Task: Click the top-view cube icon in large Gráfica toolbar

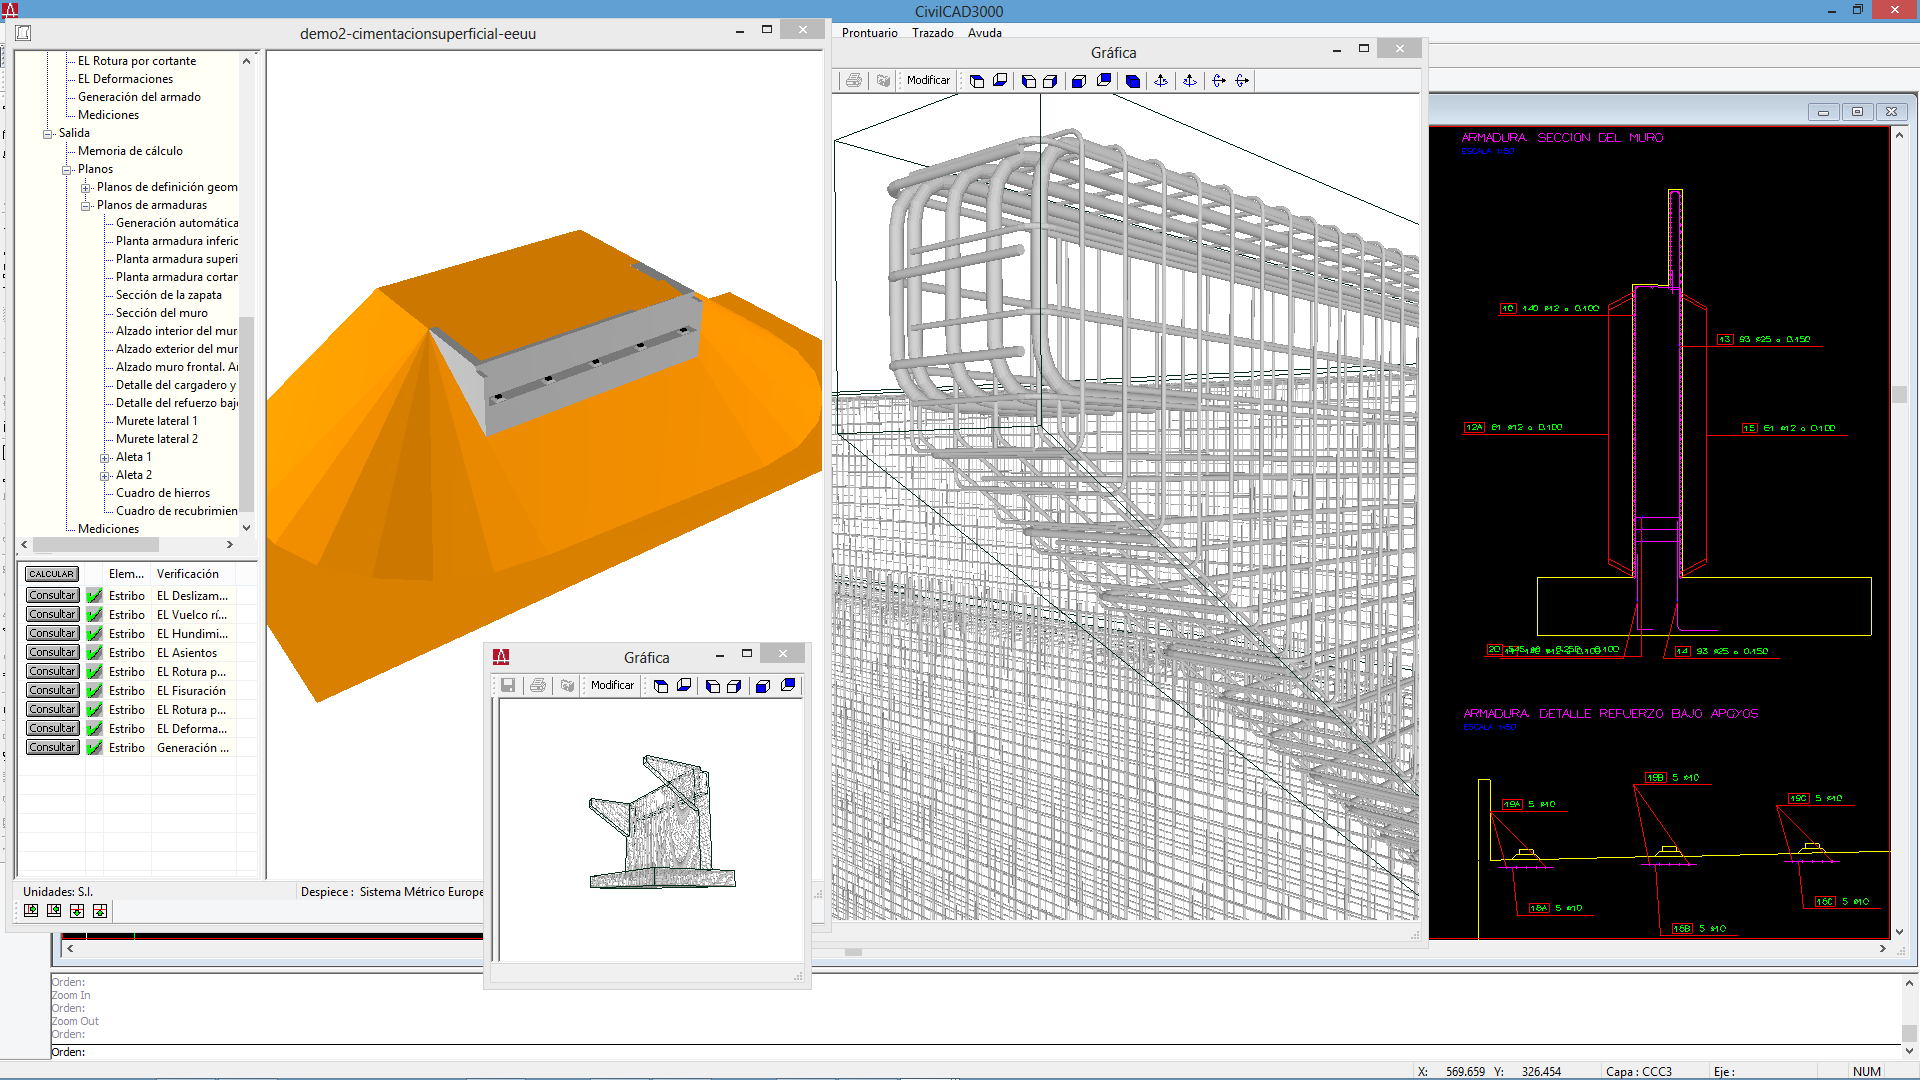Action: [977, 81]
